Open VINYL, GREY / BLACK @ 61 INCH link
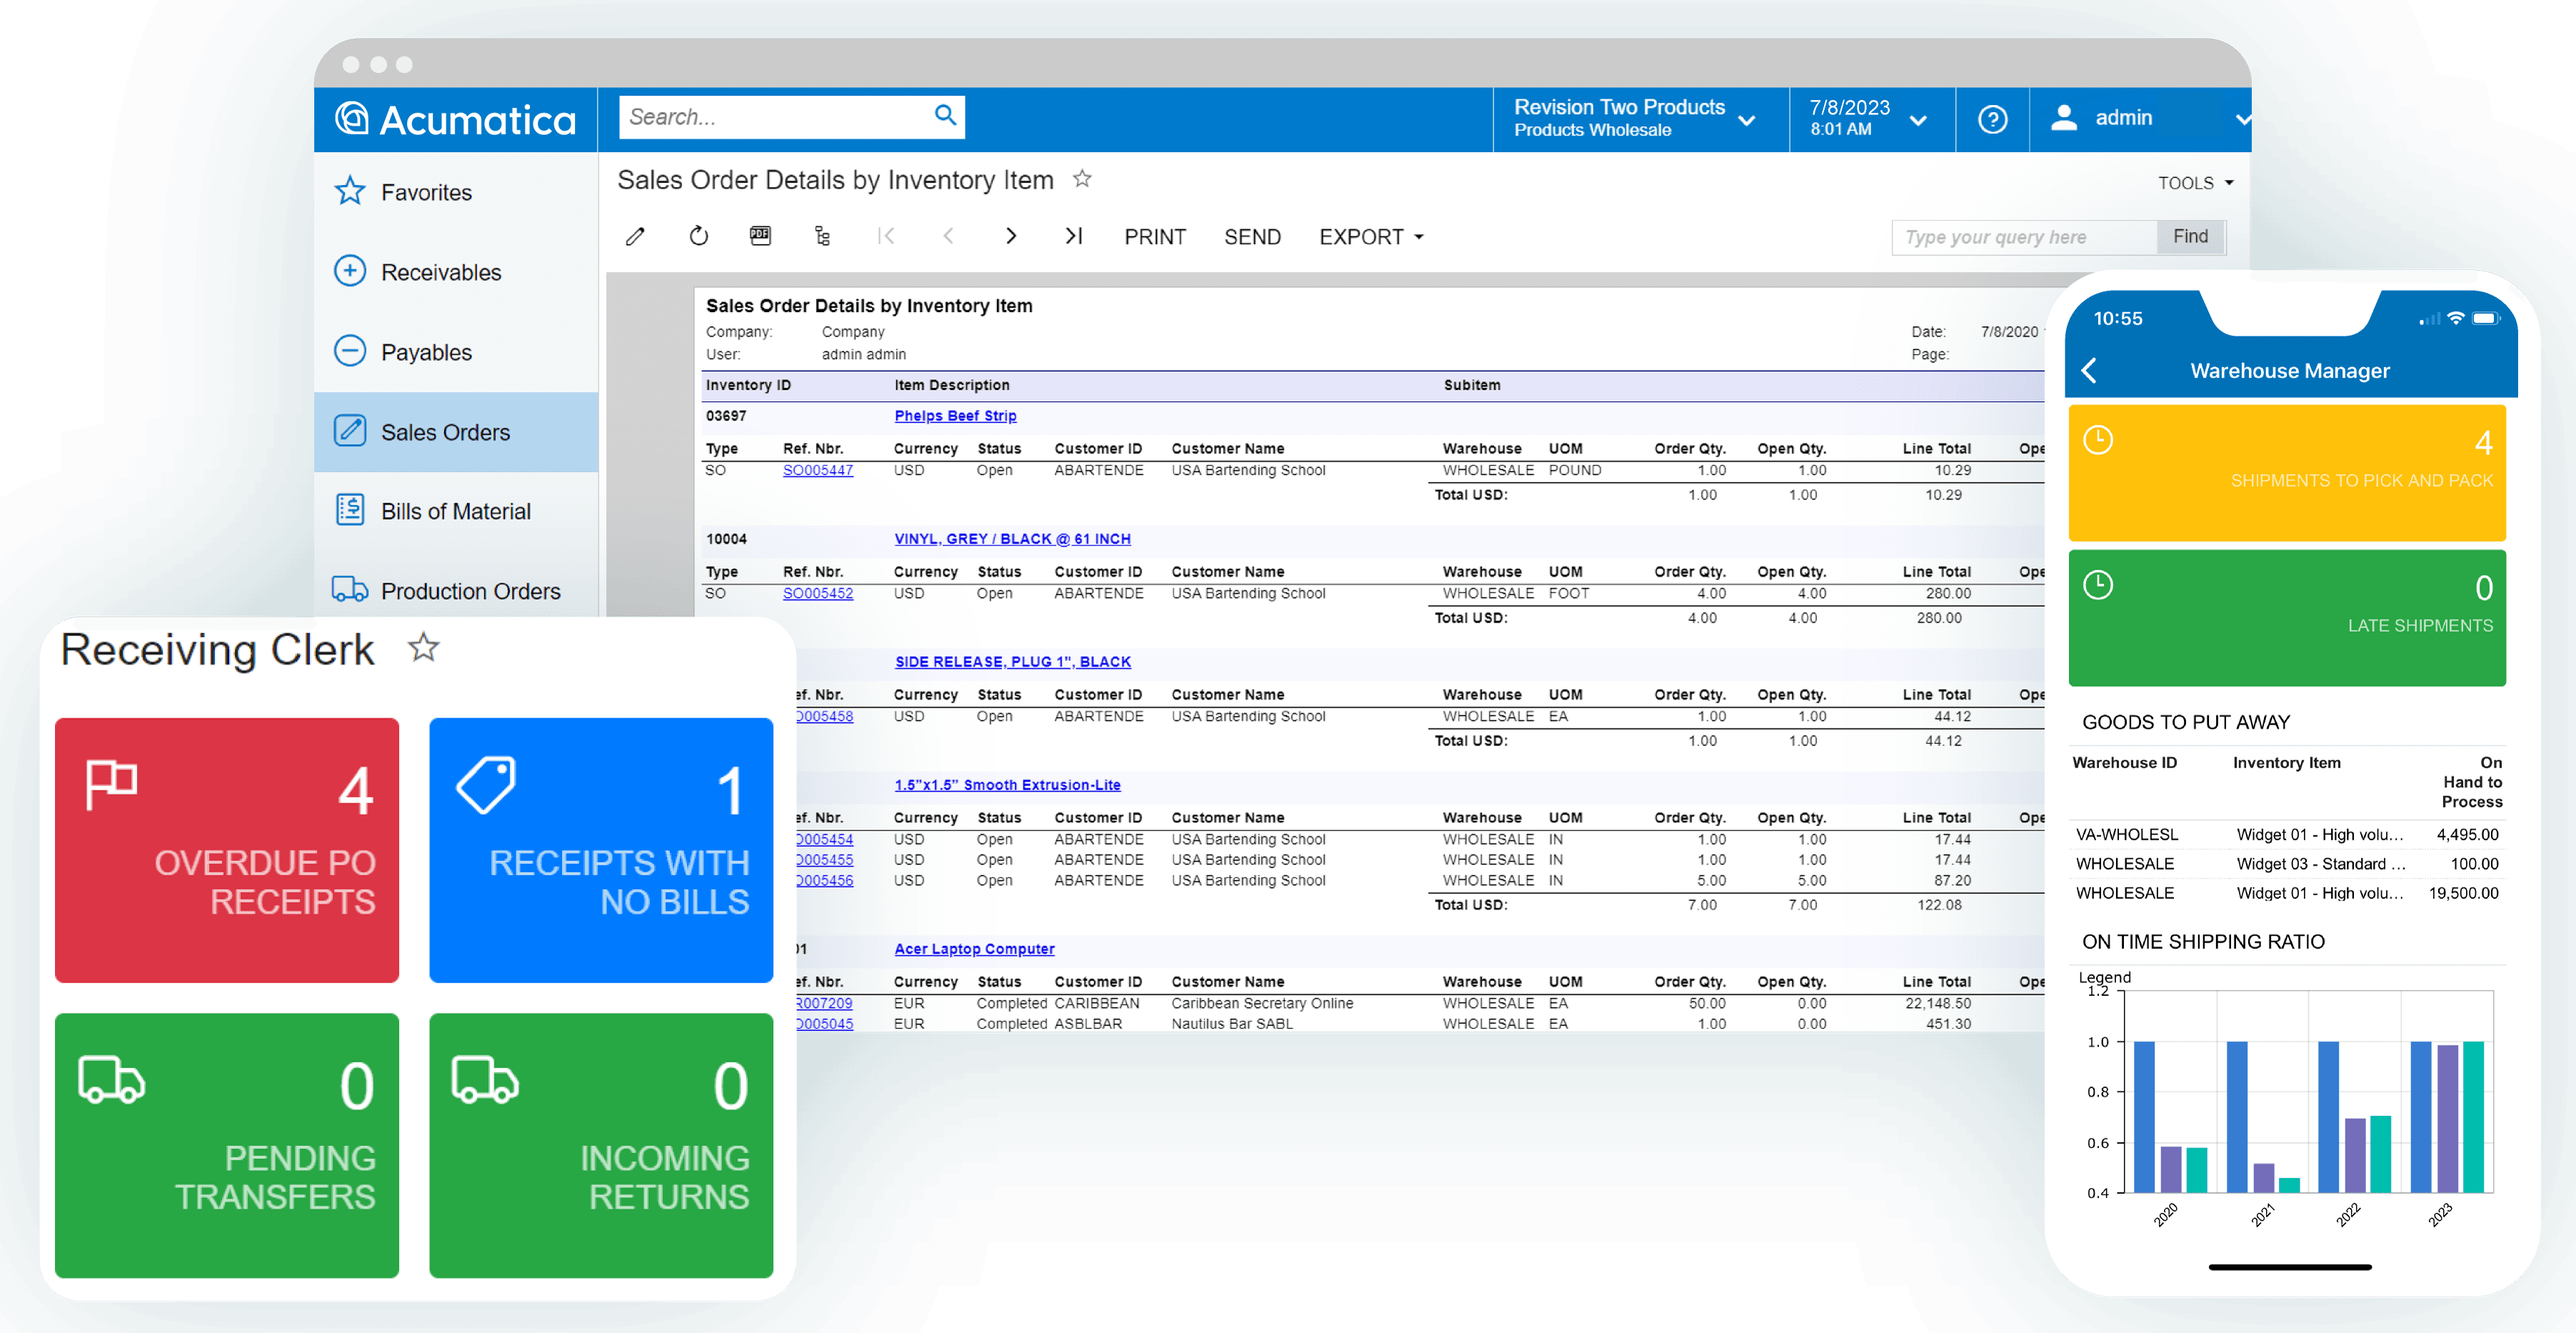2576x1333 pixels. pyautogui.click(x=1012, y=539)
